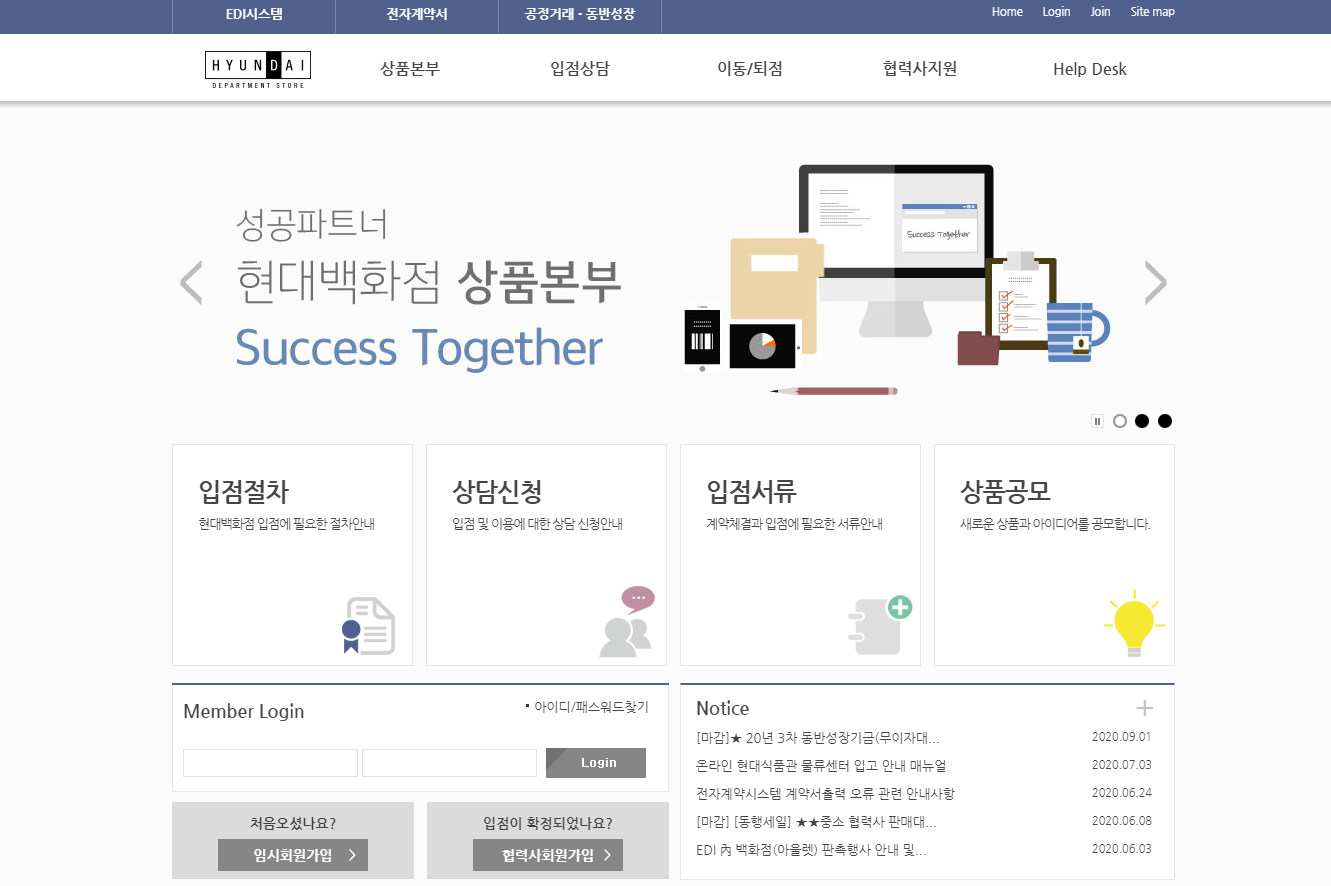This screenshot has height=886, width=1331.
Task: Click '계약체결과 입점에 필요한 서류안내' description
Action: (794, 524)
